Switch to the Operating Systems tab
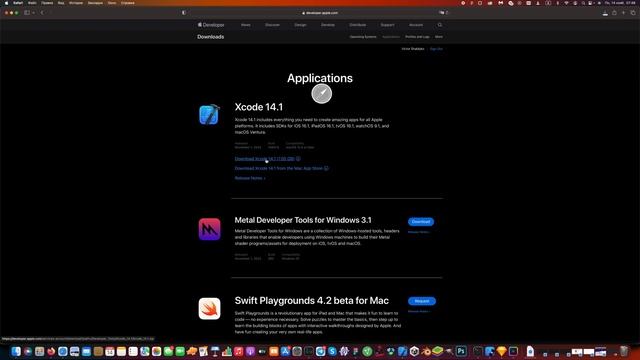The width and height of the screenshot is (640, 360). [x=363, y=37]
